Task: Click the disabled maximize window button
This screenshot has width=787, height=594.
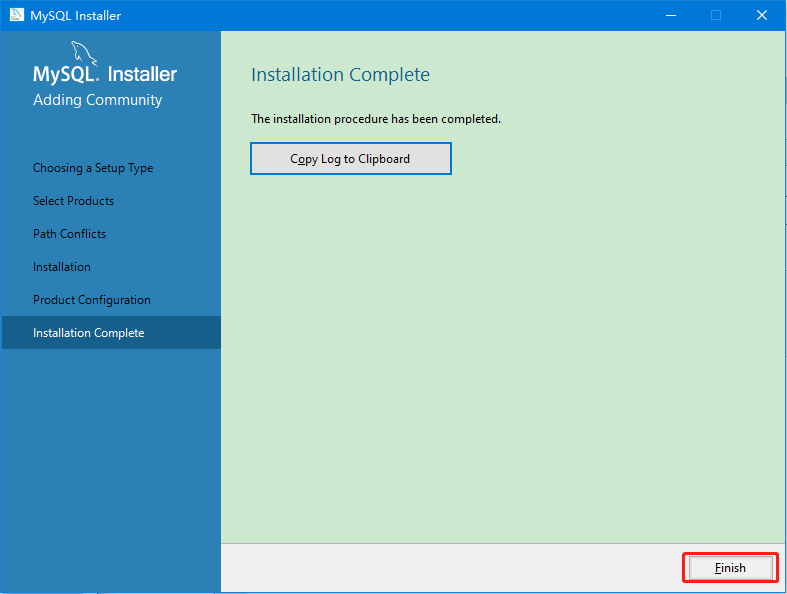Action: tap(716, 16)
